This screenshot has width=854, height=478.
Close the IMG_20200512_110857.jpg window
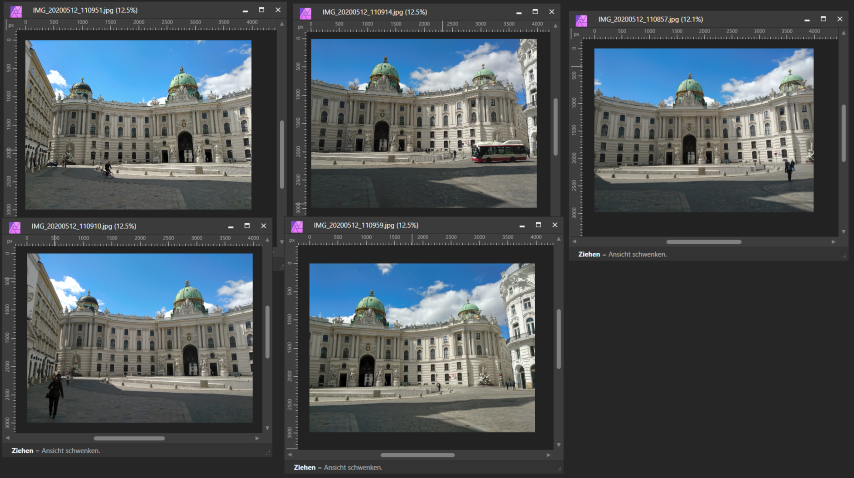(839, 19)
